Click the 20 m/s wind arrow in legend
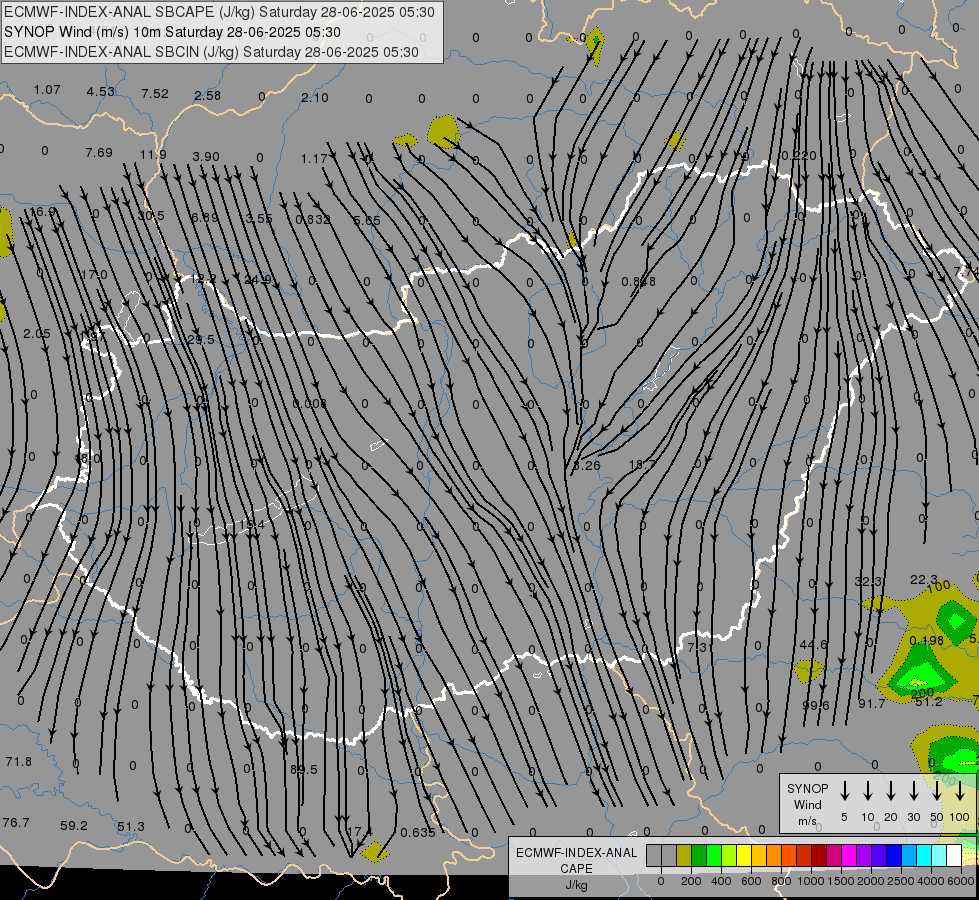The height and width of the screenshot is (900, 979). (891, 791)
